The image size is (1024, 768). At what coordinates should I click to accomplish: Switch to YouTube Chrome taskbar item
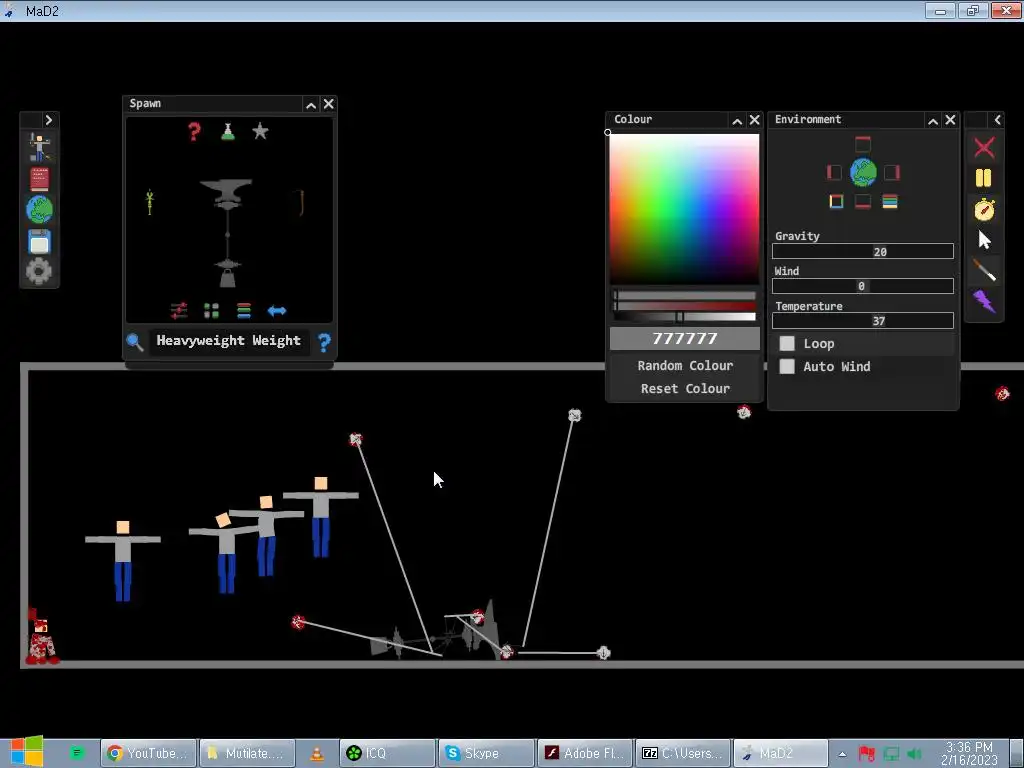[148, 753]
